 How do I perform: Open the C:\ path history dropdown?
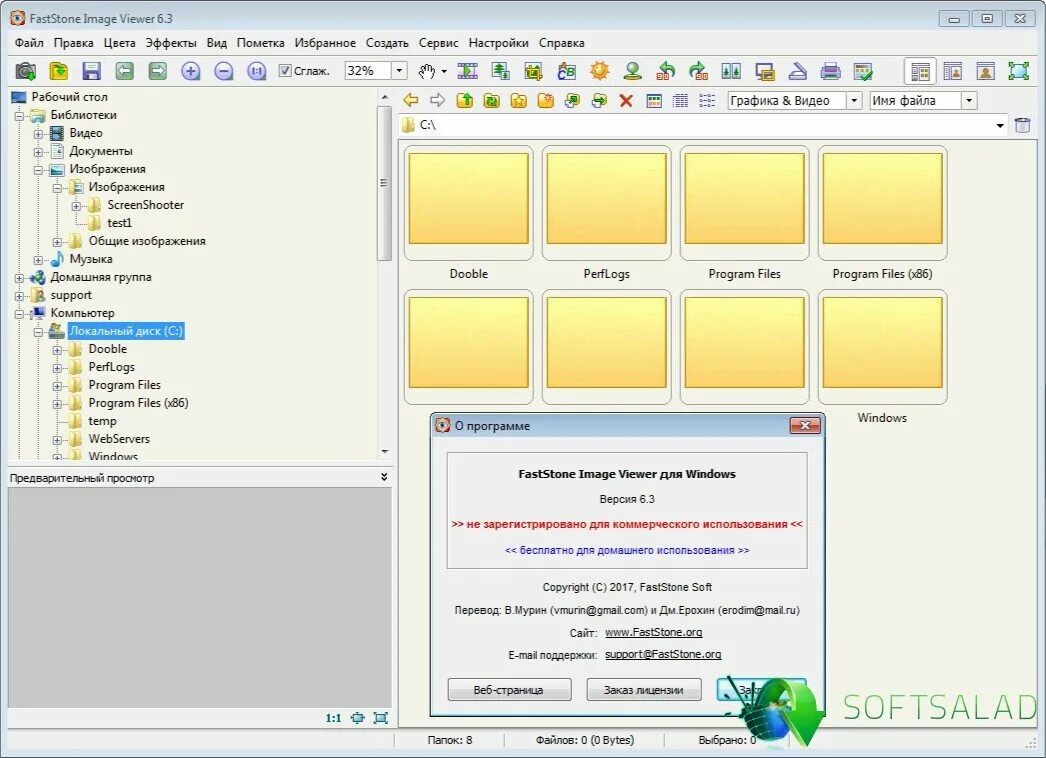pyautogui.click(x=999, y=125)
